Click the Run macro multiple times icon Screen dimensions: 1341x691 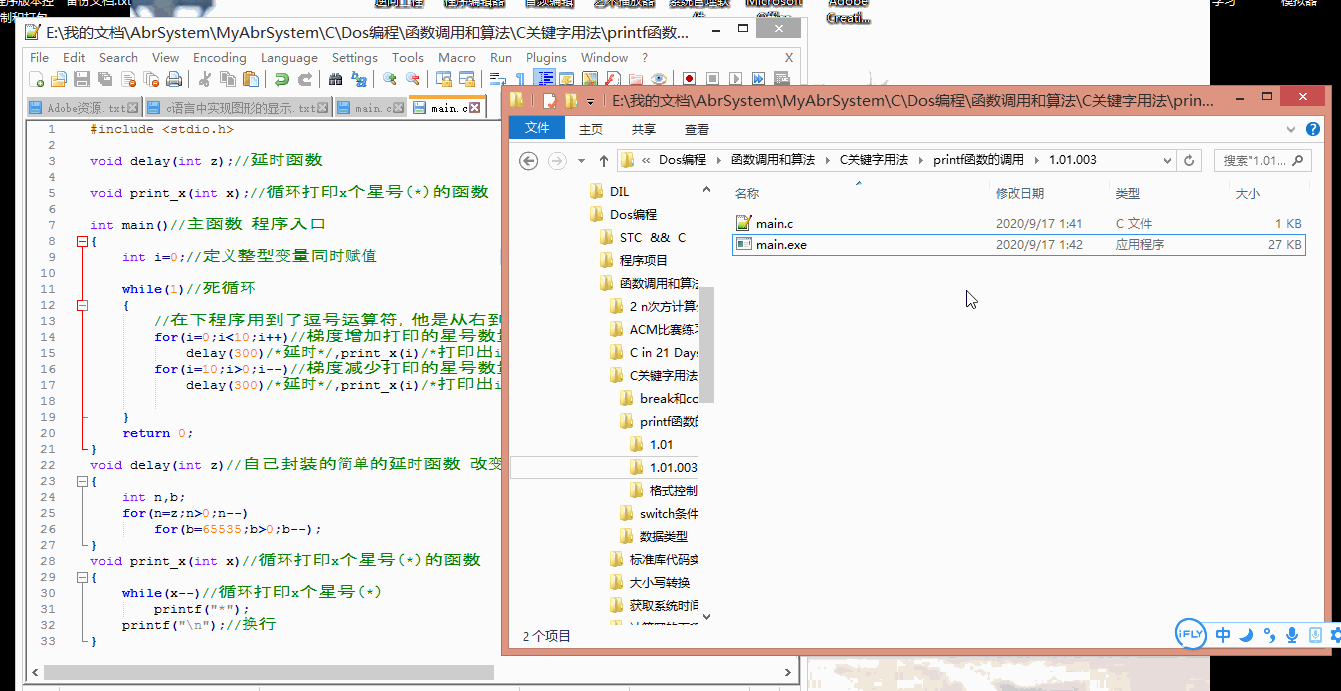click(x=758, y=79)
